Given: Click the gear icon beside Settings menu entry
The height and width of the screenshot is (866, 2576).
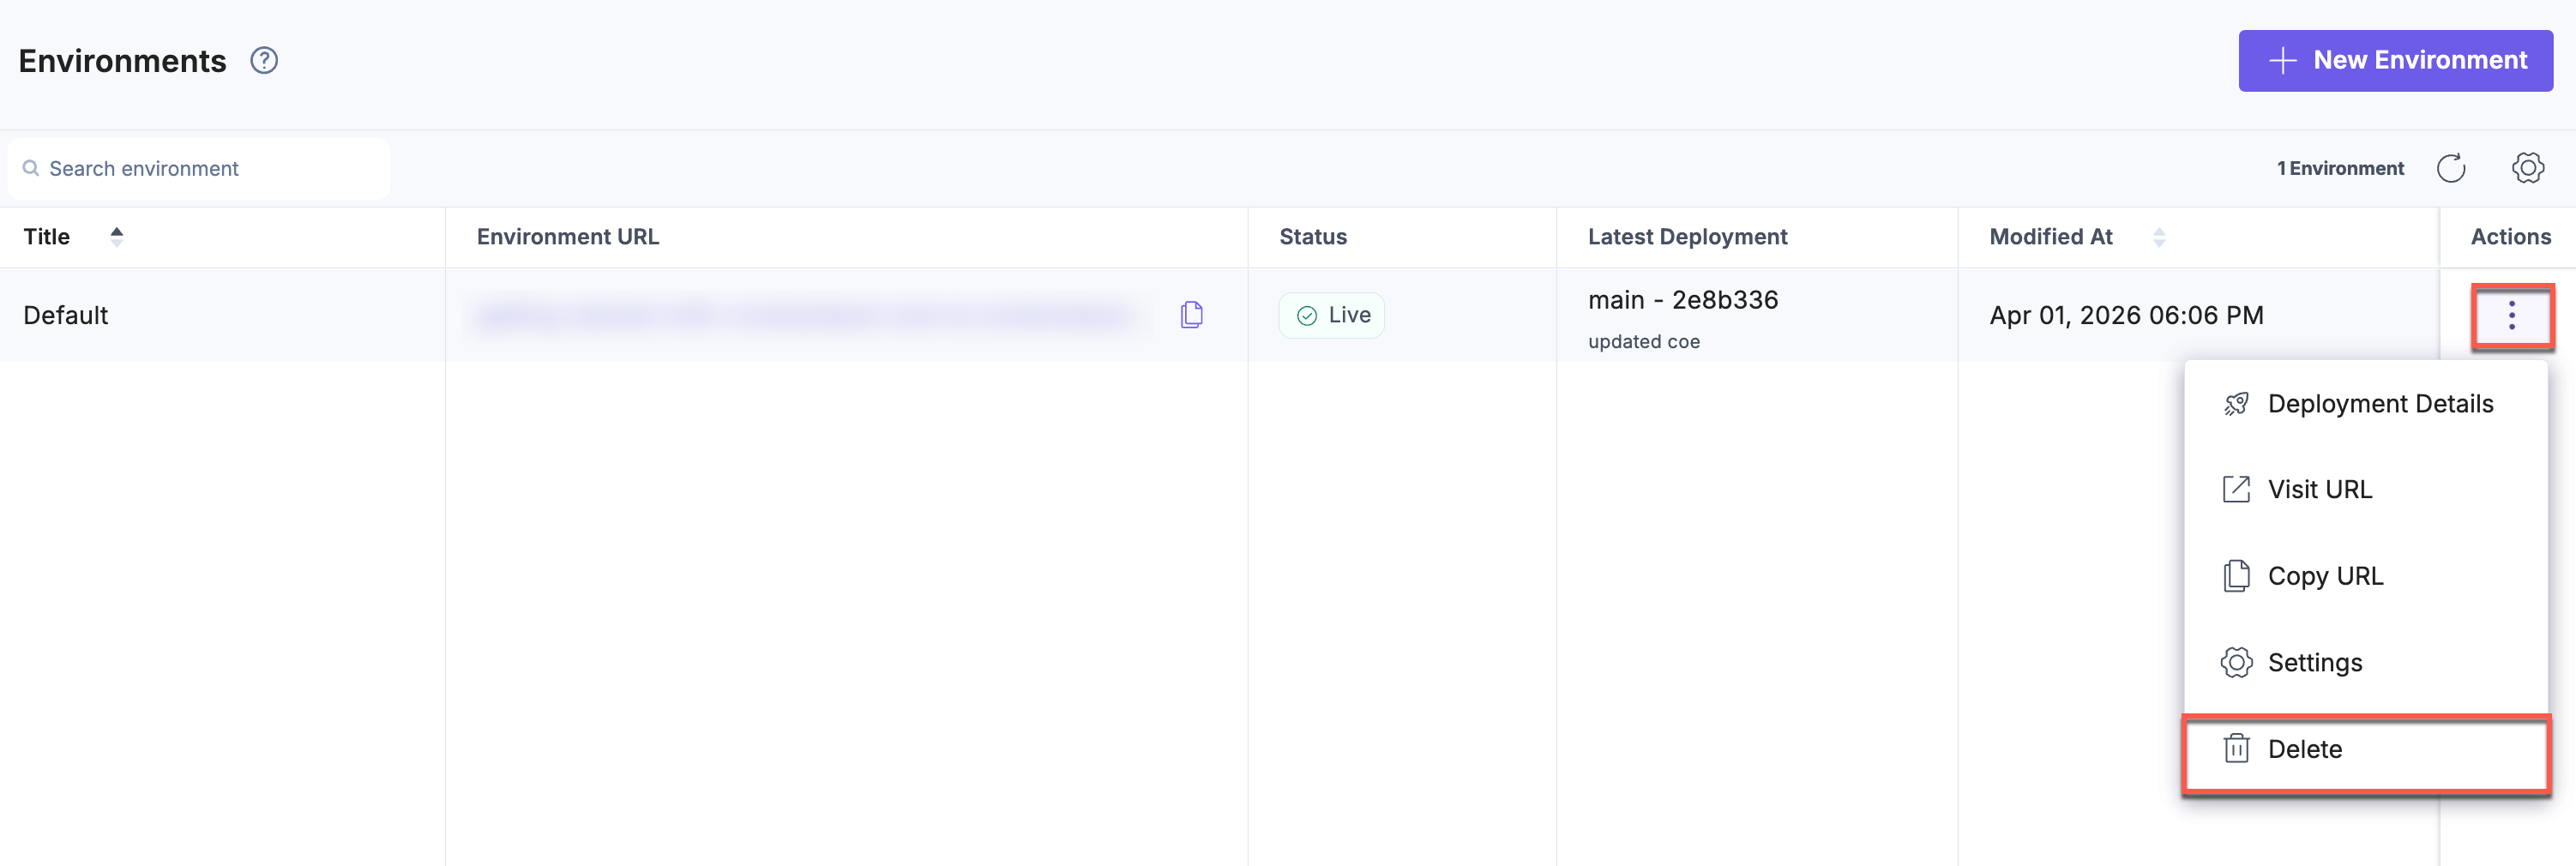Looking at the screenshot, I should pyautogui.click(x=2237, y=661).
